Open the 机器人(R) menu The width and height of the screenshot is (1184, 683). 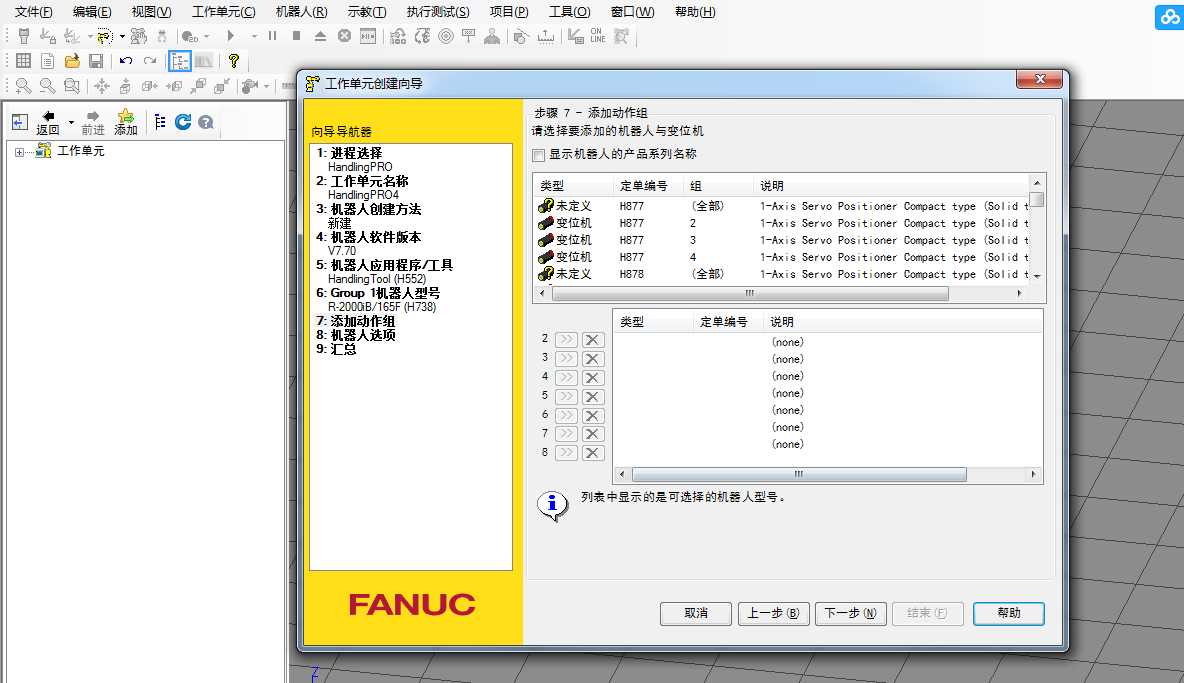(x=301, y=12)
